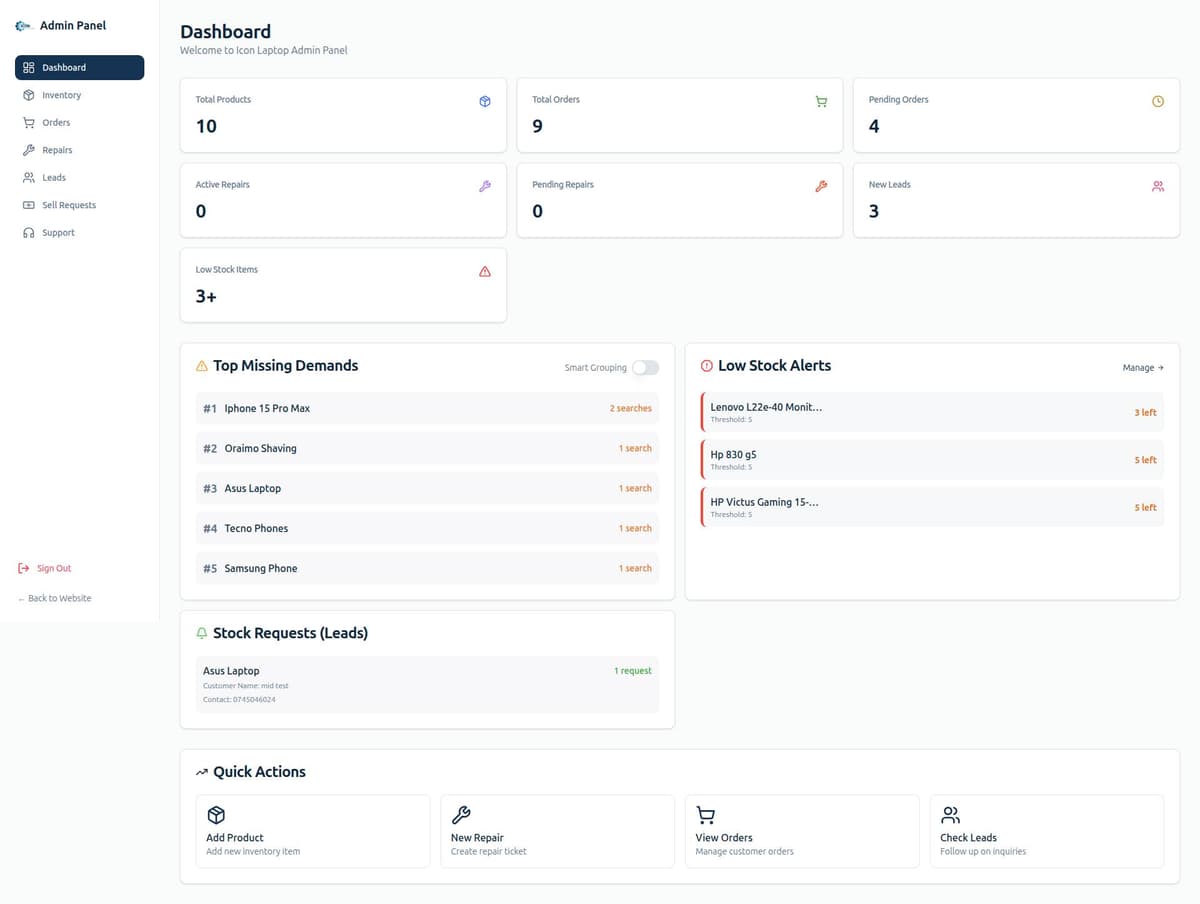This screenshot has height=904, width=1200.
Task: Click the View Orders cart icon
Action: tap(705, 815)
